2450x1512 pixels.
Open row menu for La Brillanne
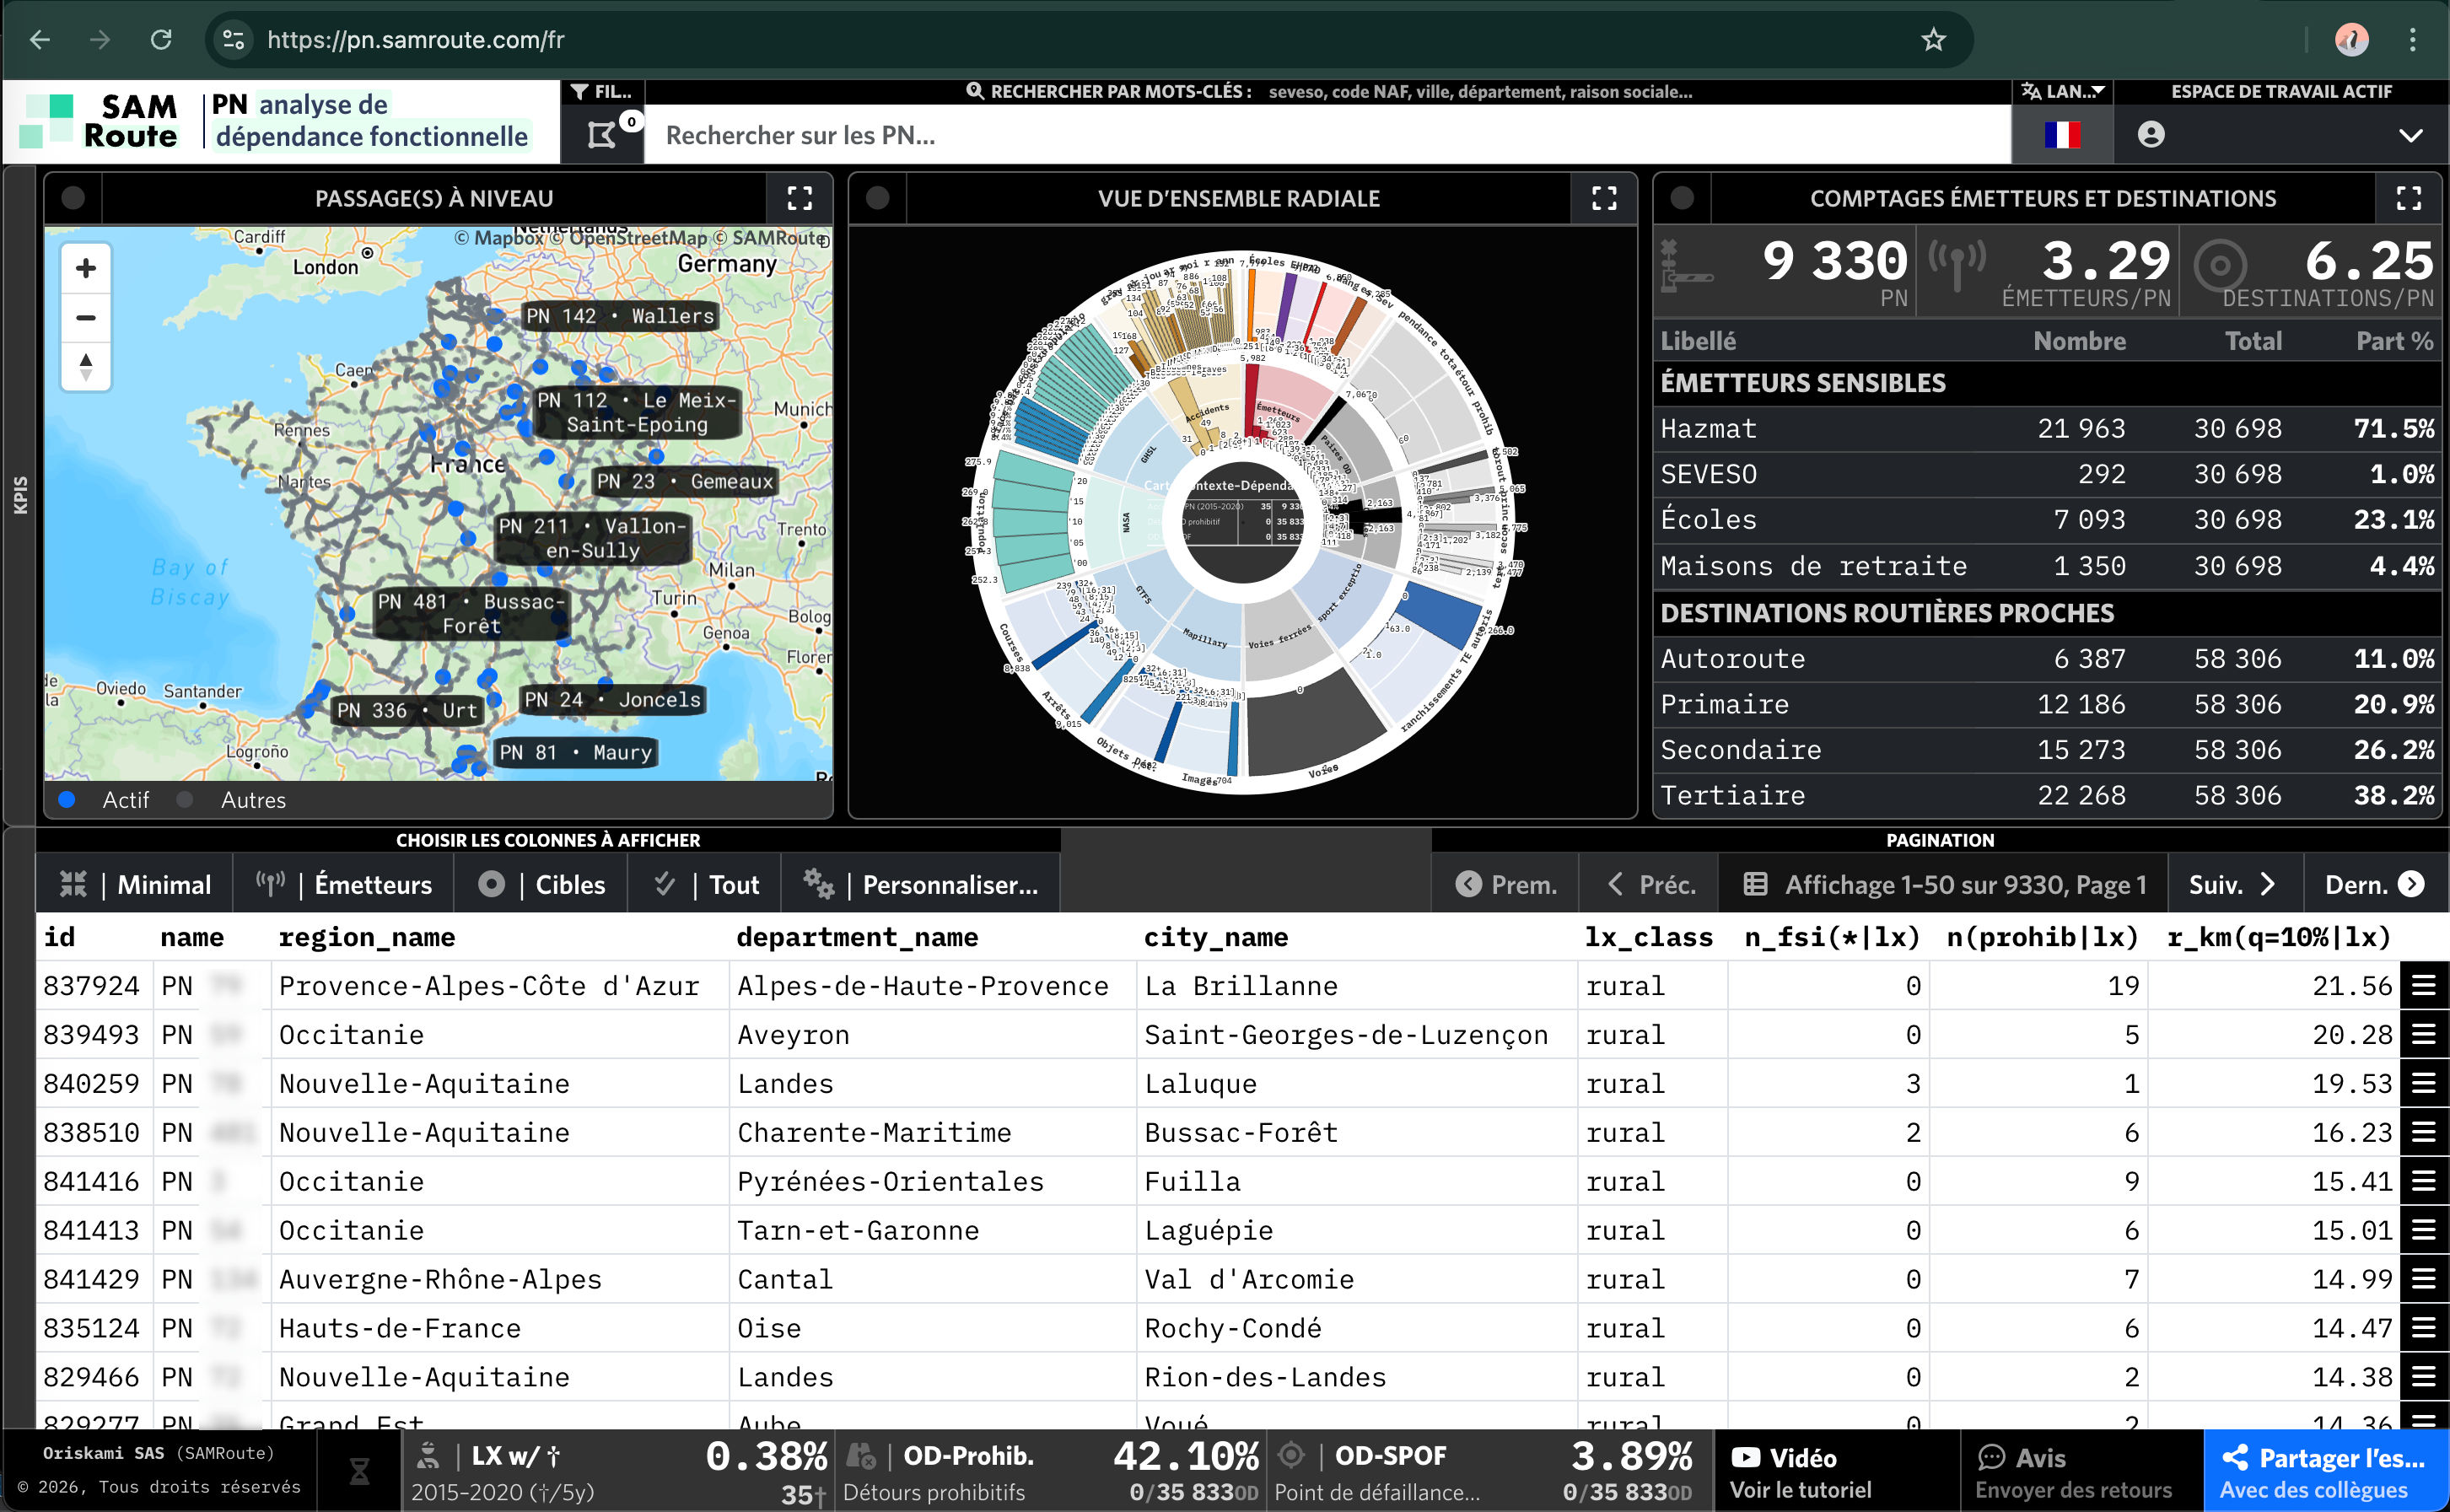click(x=2422, y=986)
